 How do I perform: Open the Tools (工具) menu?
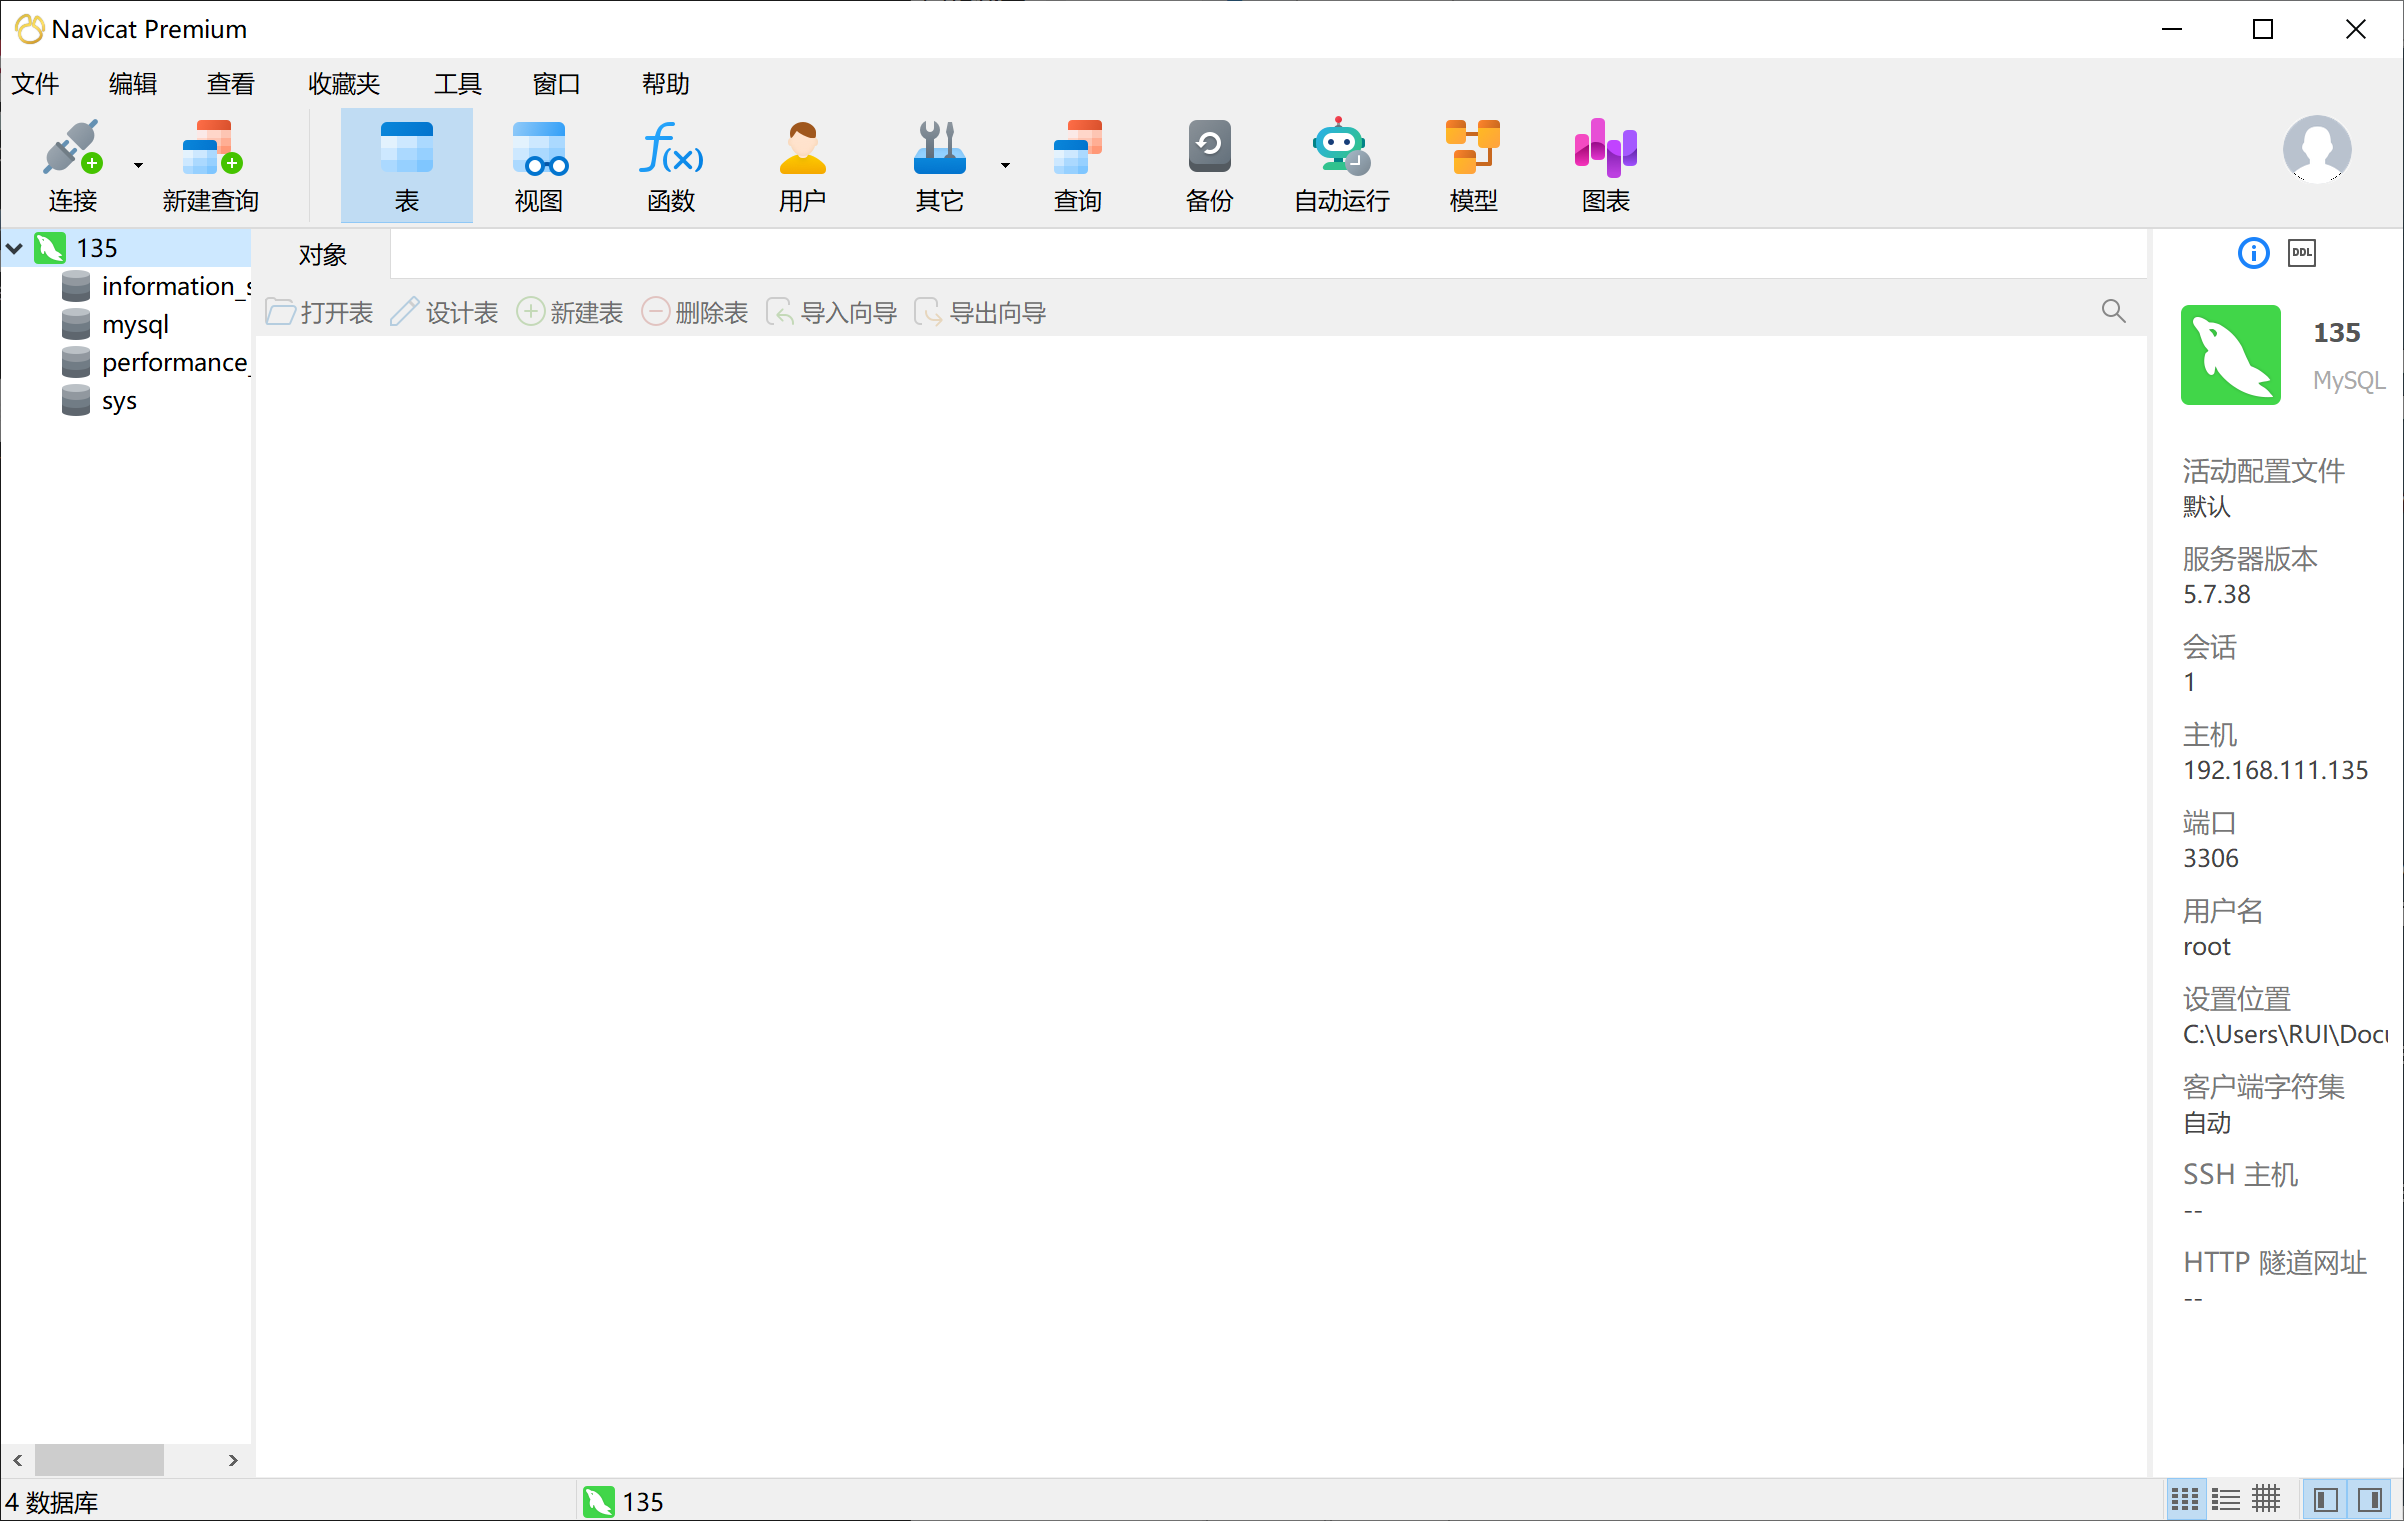(x=457, y=84)
